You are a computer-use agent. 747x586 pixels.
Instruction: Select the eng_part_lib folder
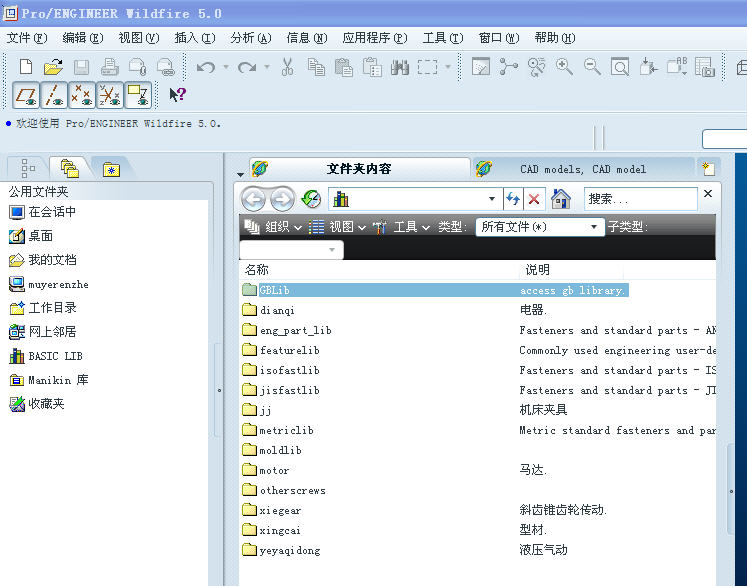point(287,330)
